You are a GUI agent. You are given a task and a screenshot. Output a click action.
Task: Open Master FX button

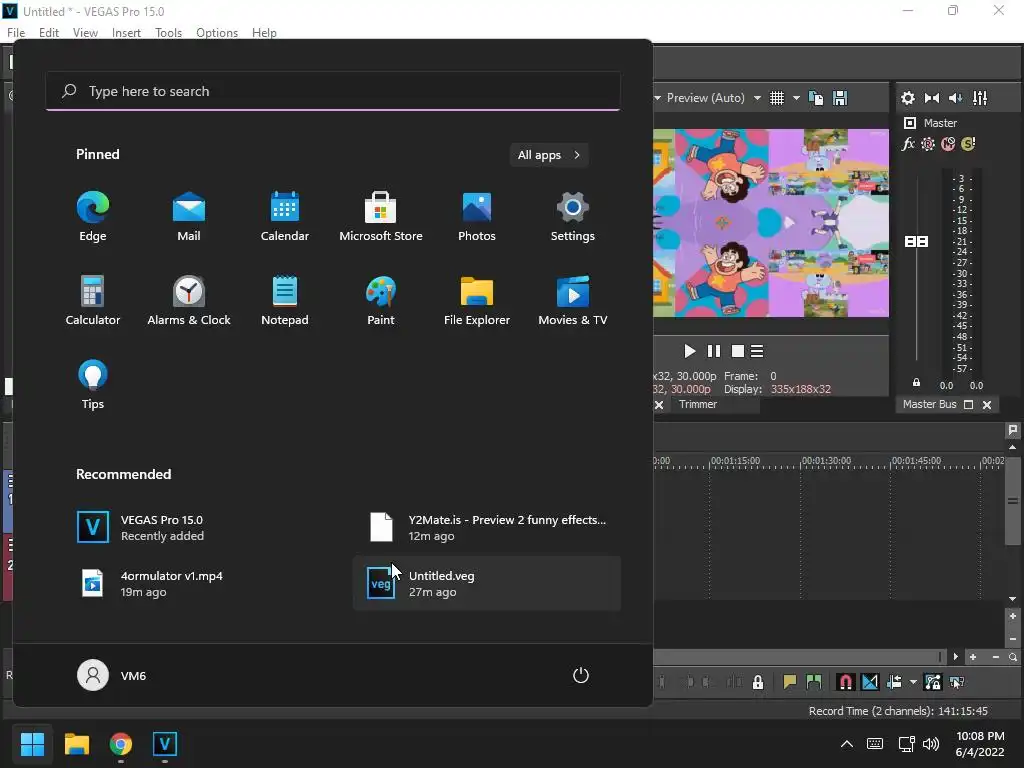pyautogui.click(x=908, y=144)
